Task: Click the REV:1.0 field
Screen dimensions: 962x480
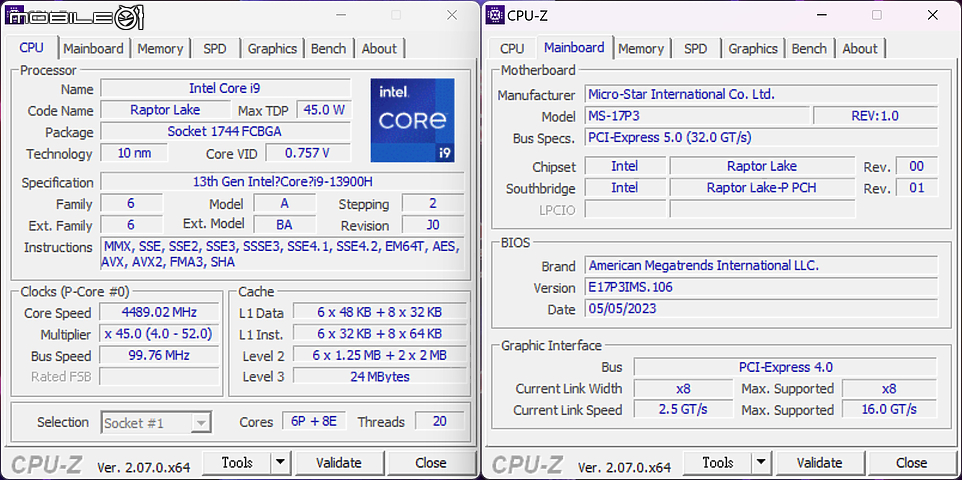Action: [x=875, y=115]
